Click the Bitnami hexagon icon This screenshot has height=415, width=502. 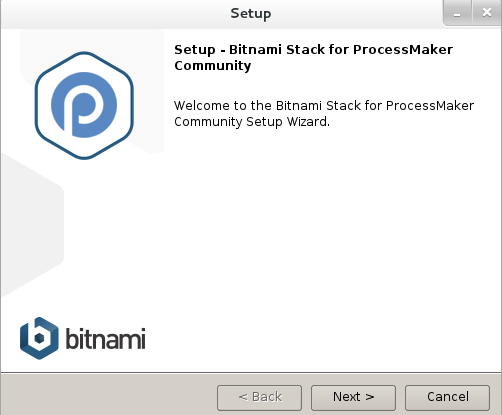pos(39,338)
